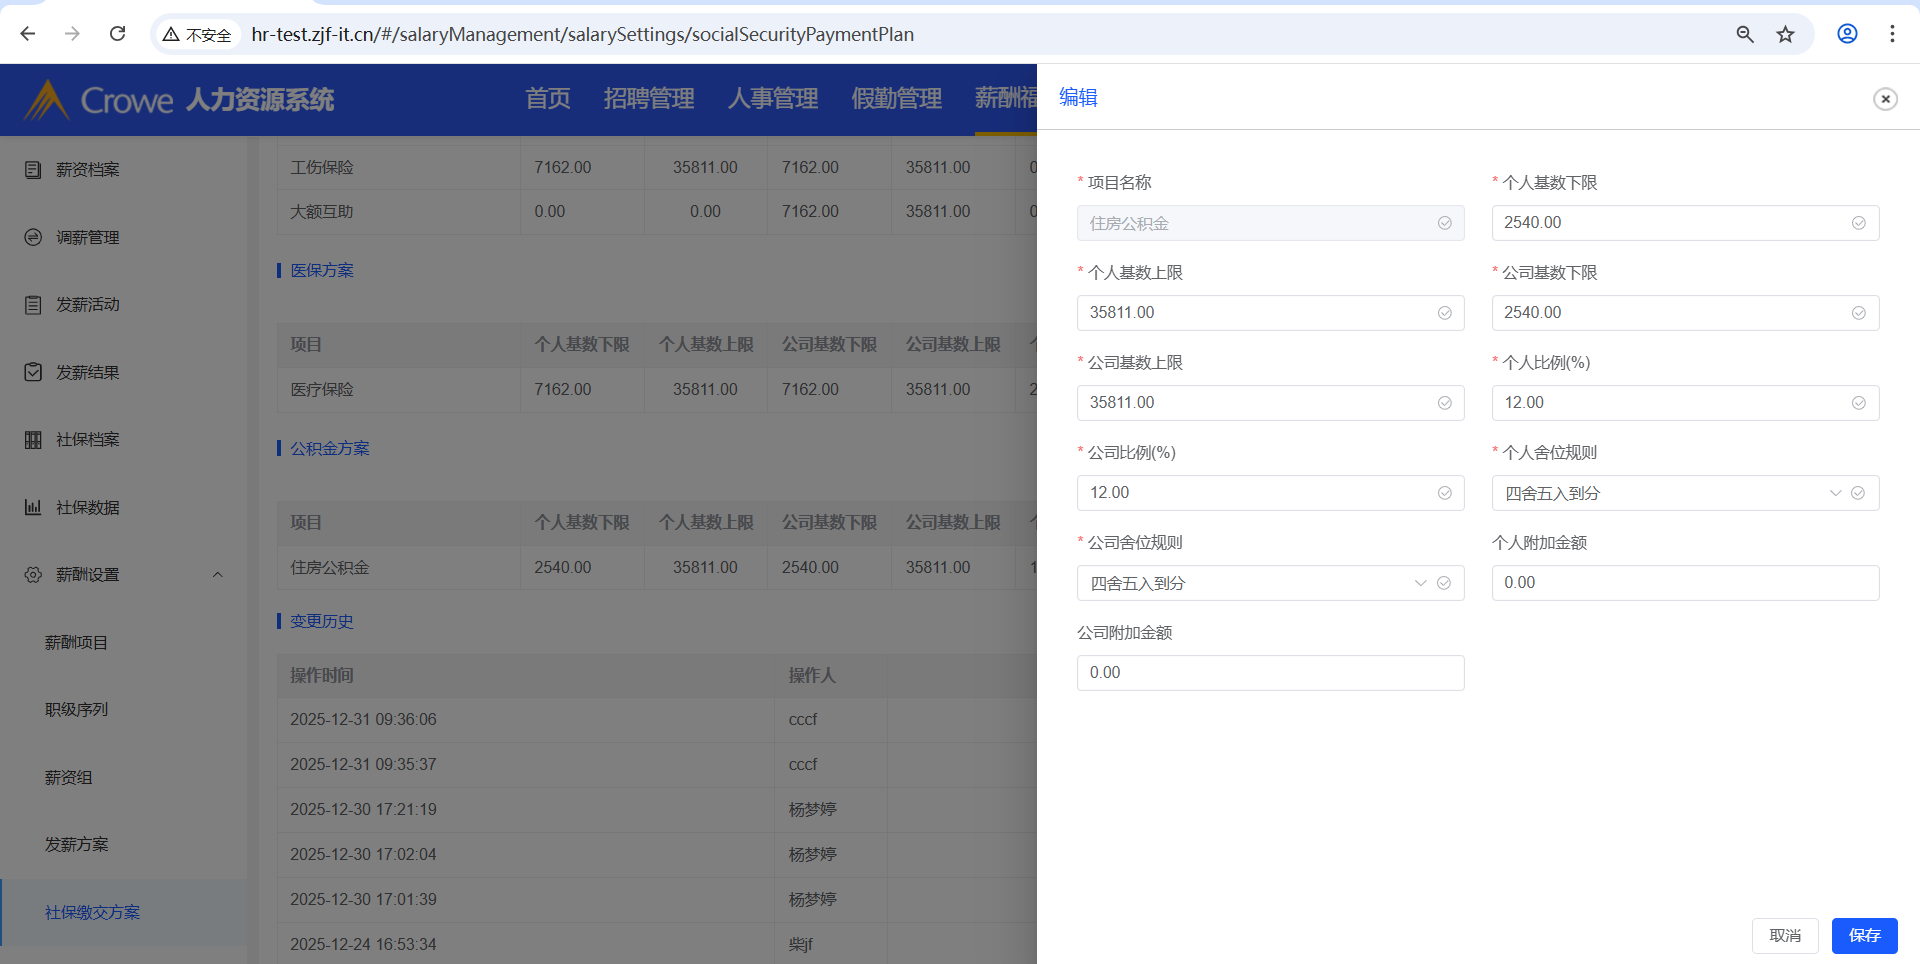Viewport: 1920px width, 964px height.
Task: Reload the page in browser
Action: click(x=117, y=34)
